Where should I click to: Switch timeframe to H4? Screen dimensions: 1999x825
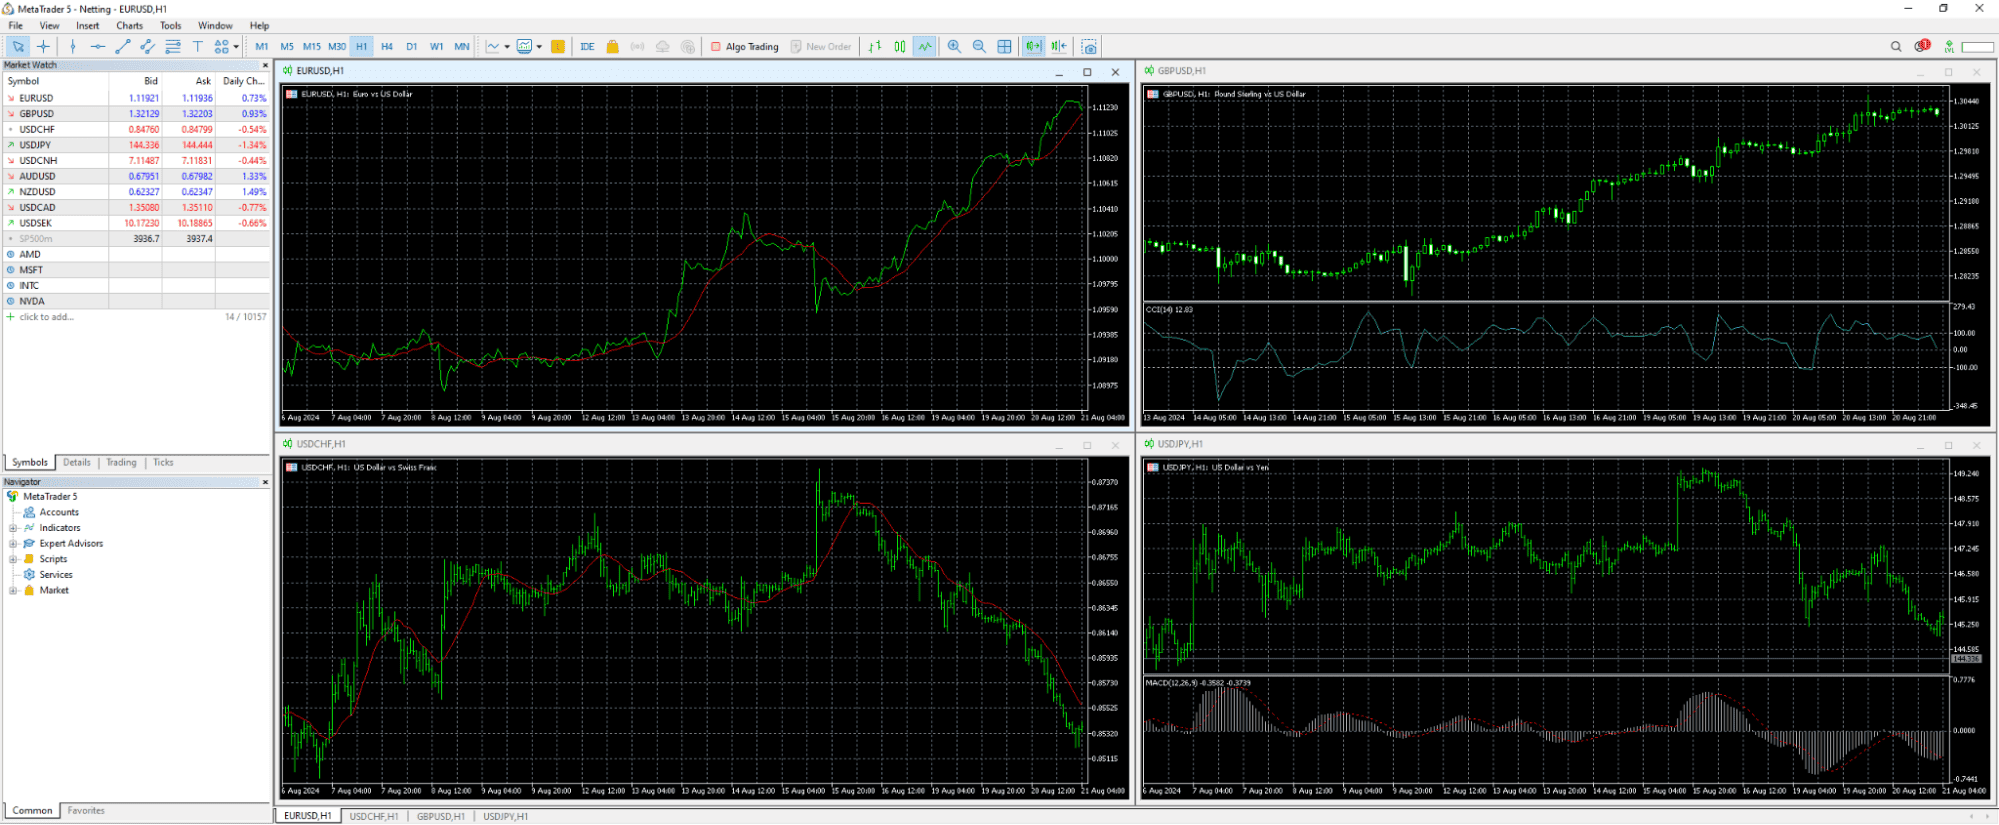click(387, 47)
